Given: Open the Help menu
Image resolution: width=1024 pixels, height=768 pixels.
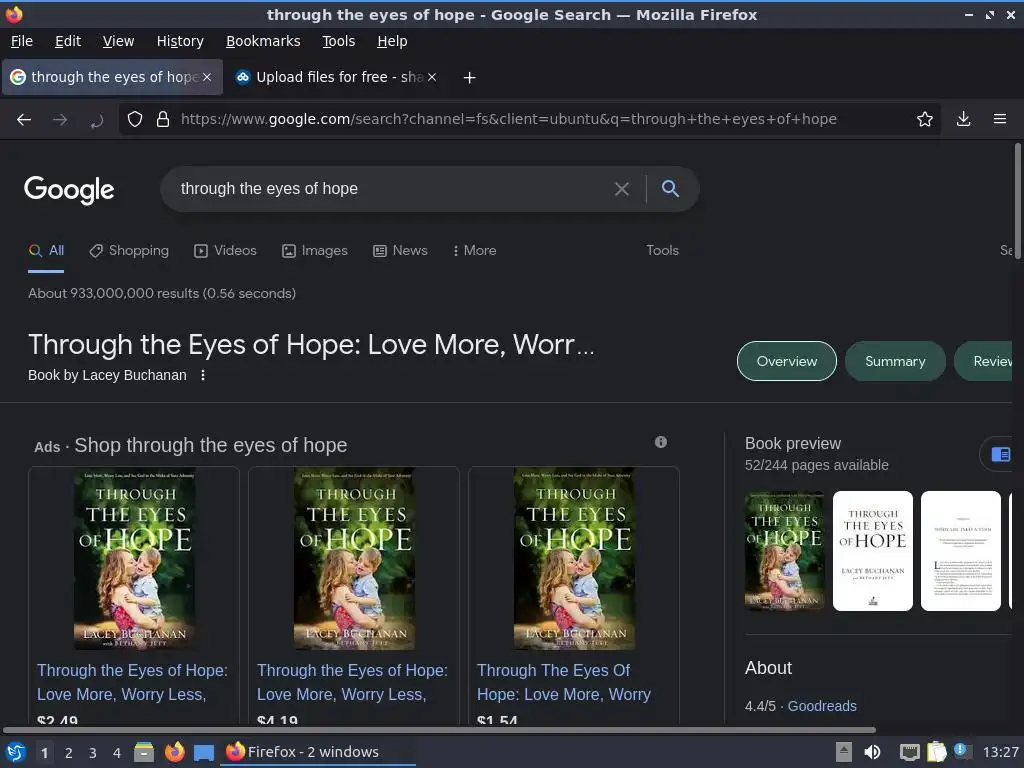Looking at the screenshot, I should (392, 41).
